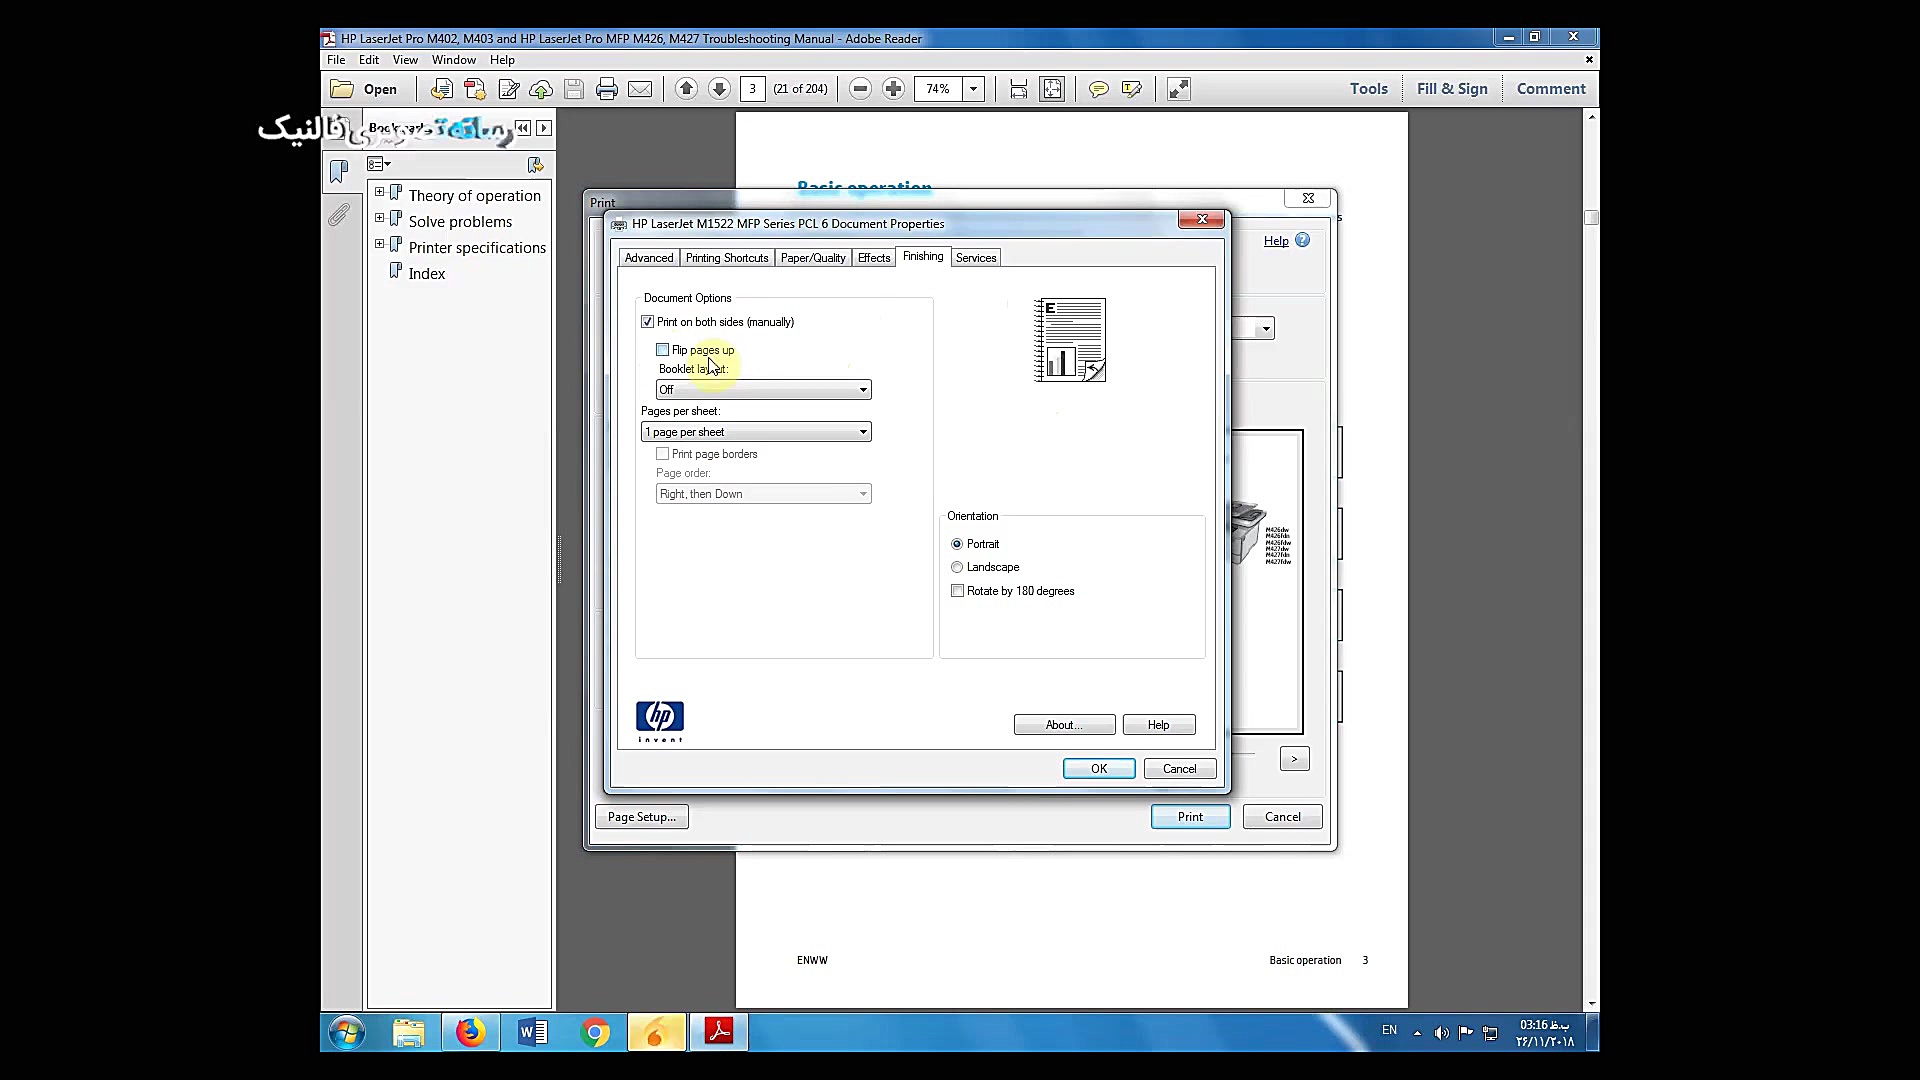
Task: Select Landscape orientation radio button
Action: click(957, 567)
